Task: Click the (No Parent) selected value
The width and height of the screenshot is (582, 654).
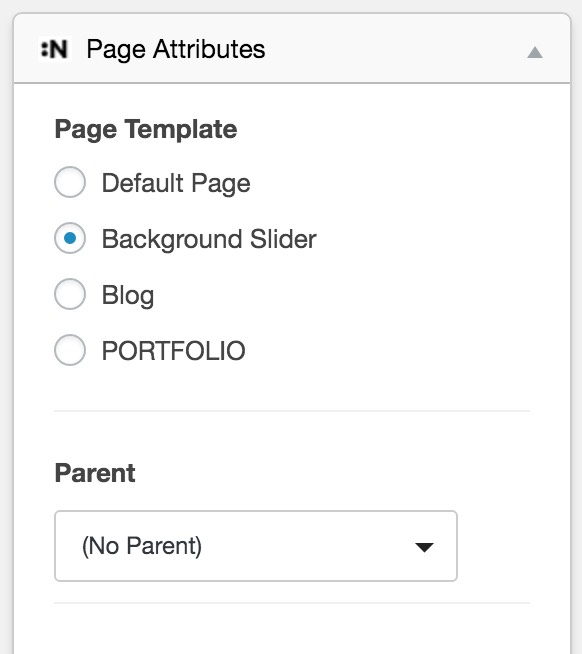Action: [x=142, y=546]
